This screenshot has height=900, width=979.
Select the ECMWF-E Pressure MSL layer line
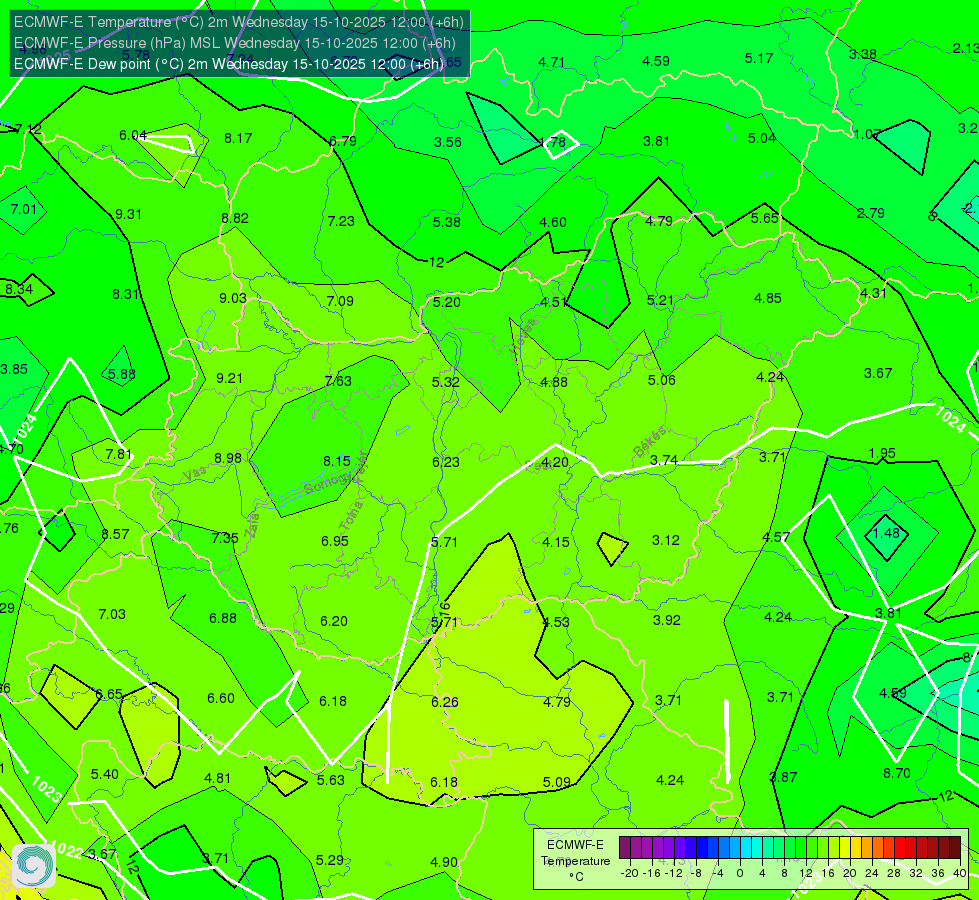pos(235,43)
